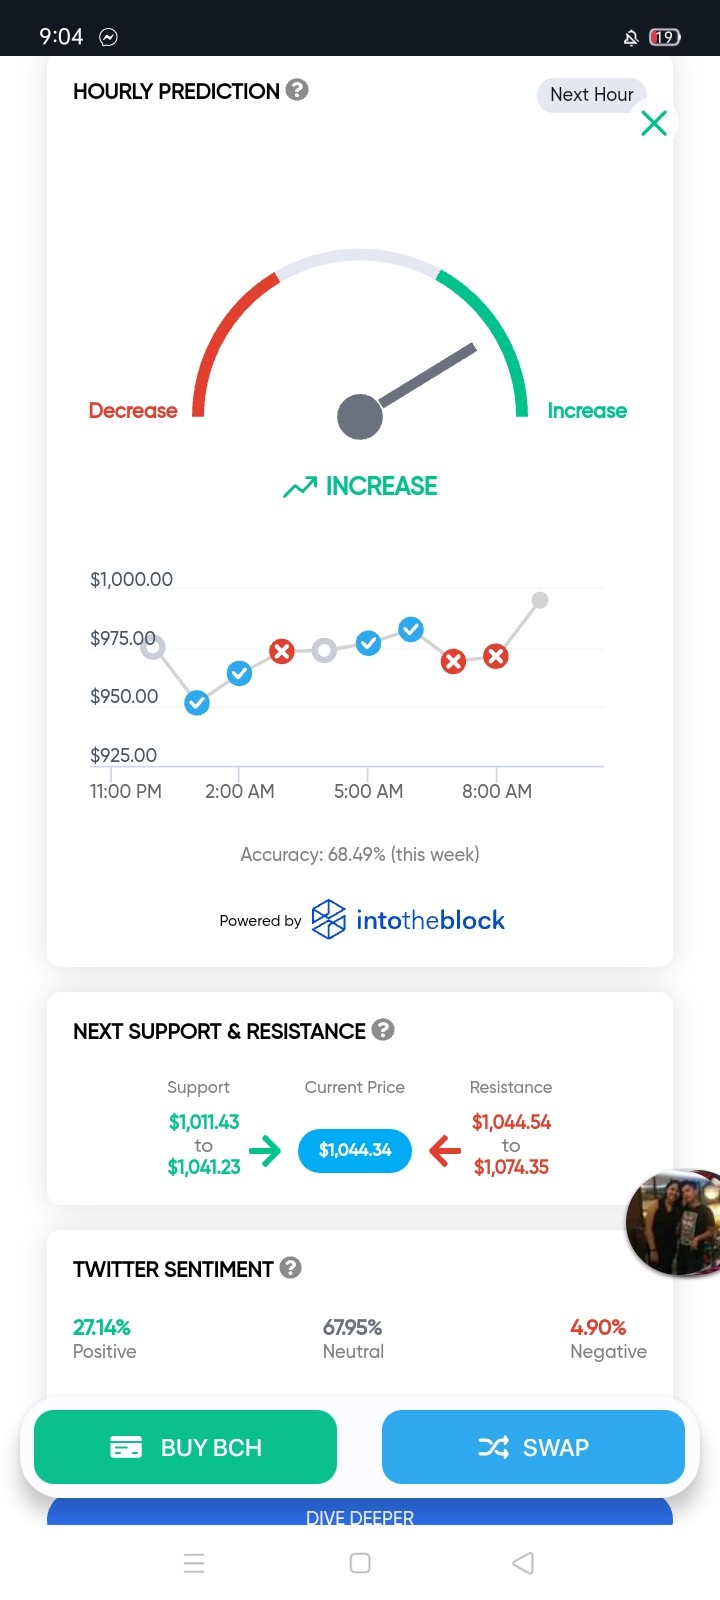This screenshot has height=1600, width=720.
Task: Tap the SWAP button
Action: coord(533,1447)
